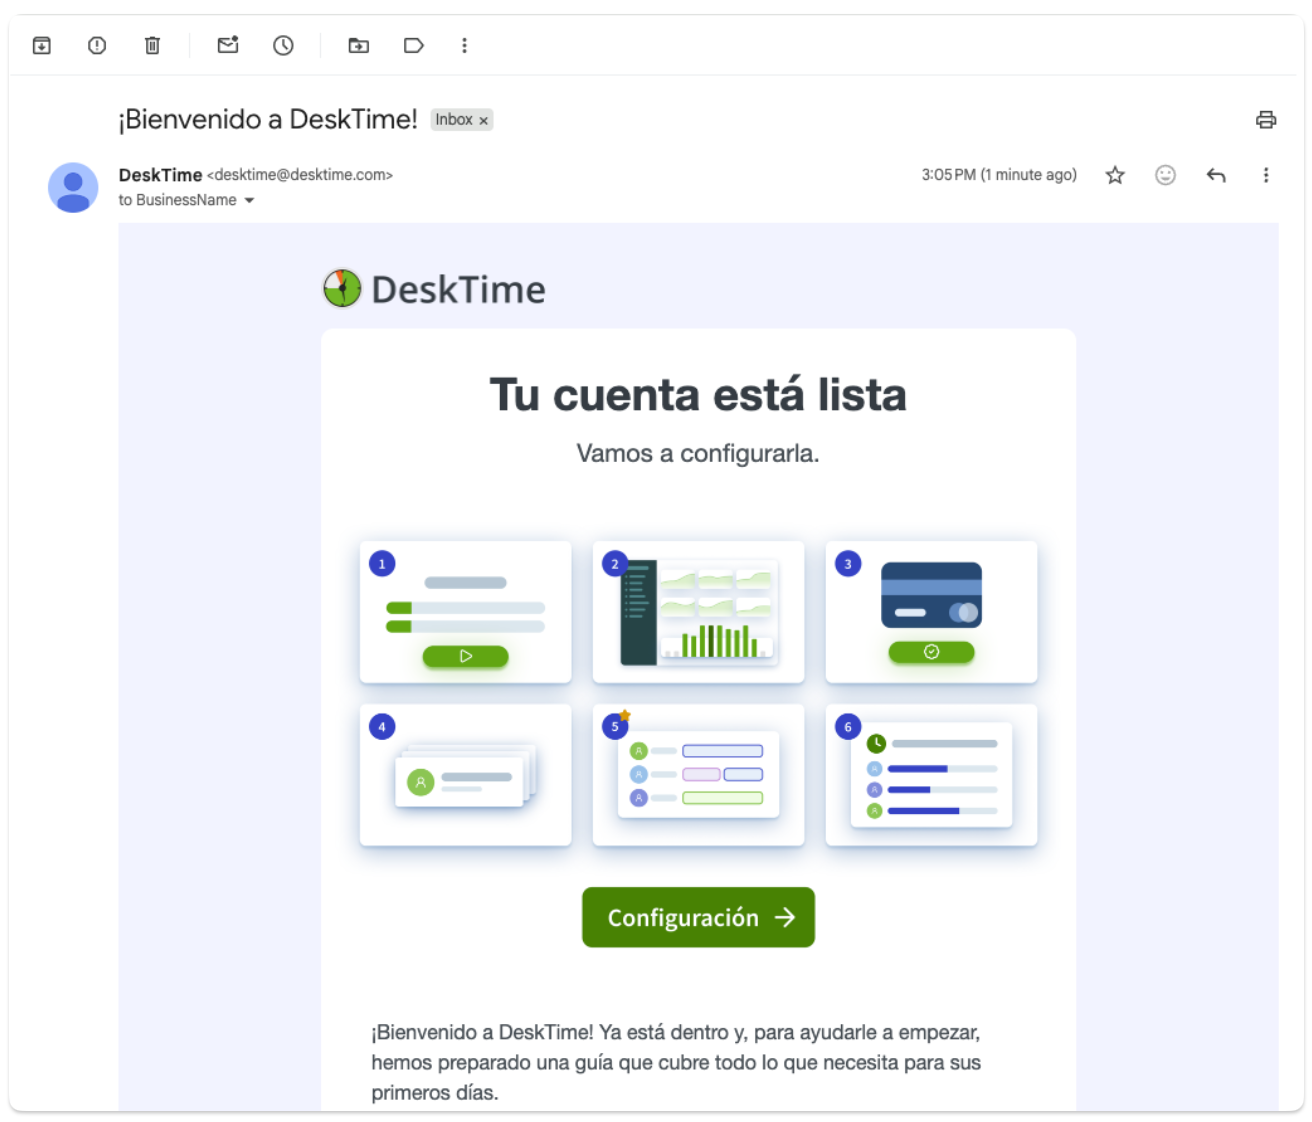Click the sender avatar icon
The width and height of the screenshot is (1312, 1122).
pos(73,188)
